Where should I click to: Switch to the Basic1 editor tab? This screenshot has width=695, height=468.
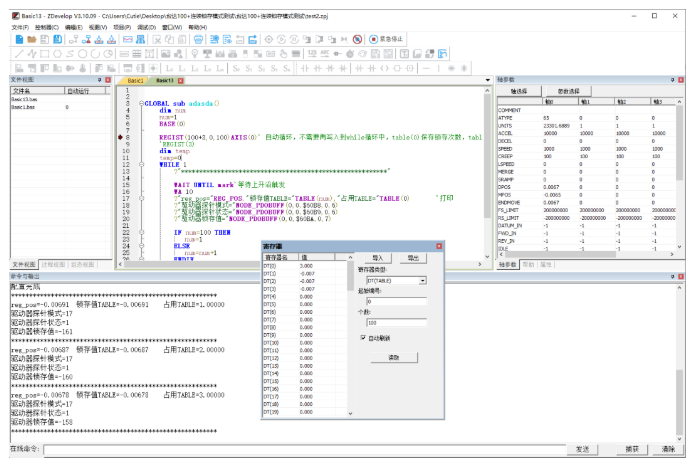(x=135, y=81)
